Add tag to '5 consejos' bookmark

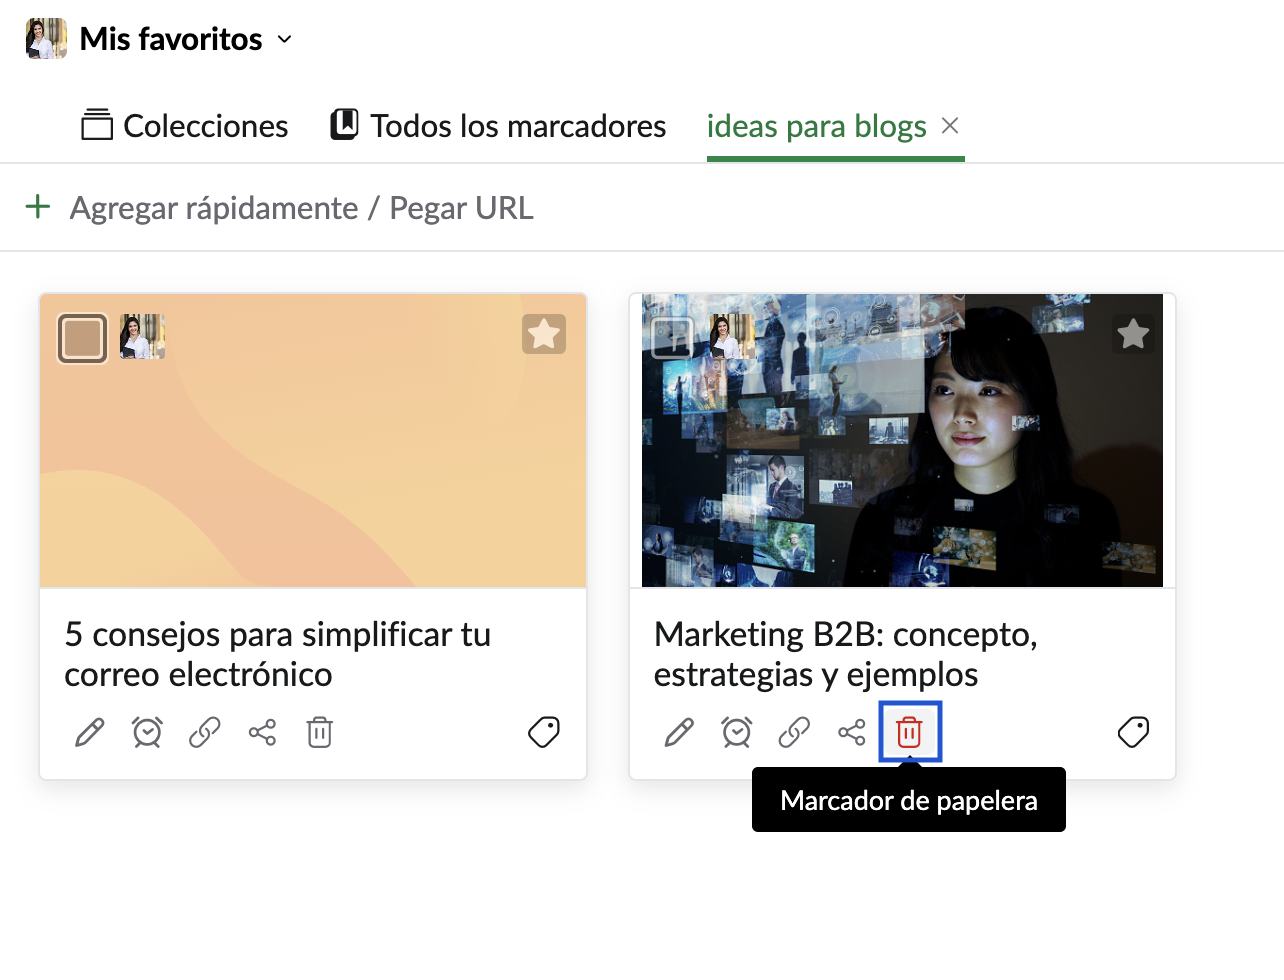coord(544,732)
